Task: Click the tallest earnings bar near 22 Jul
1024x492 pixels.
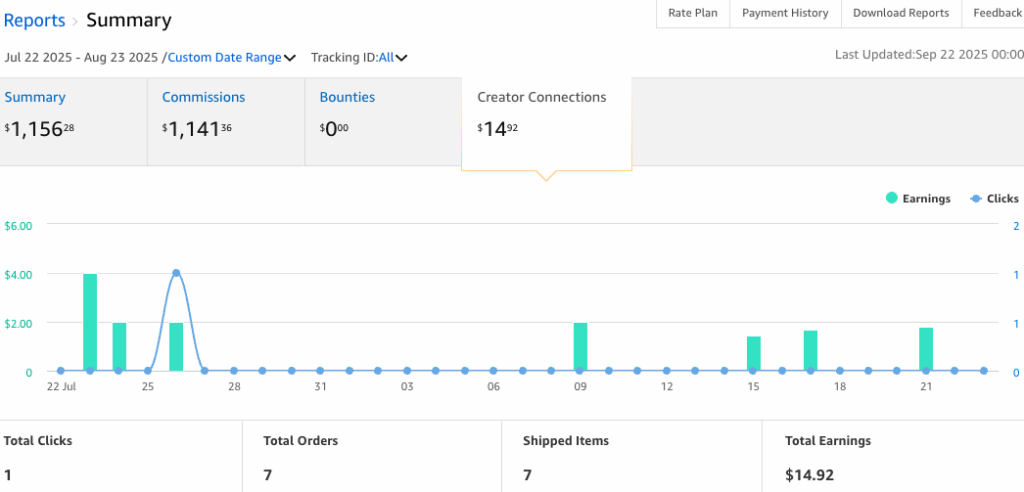Action: pos(90,322)
